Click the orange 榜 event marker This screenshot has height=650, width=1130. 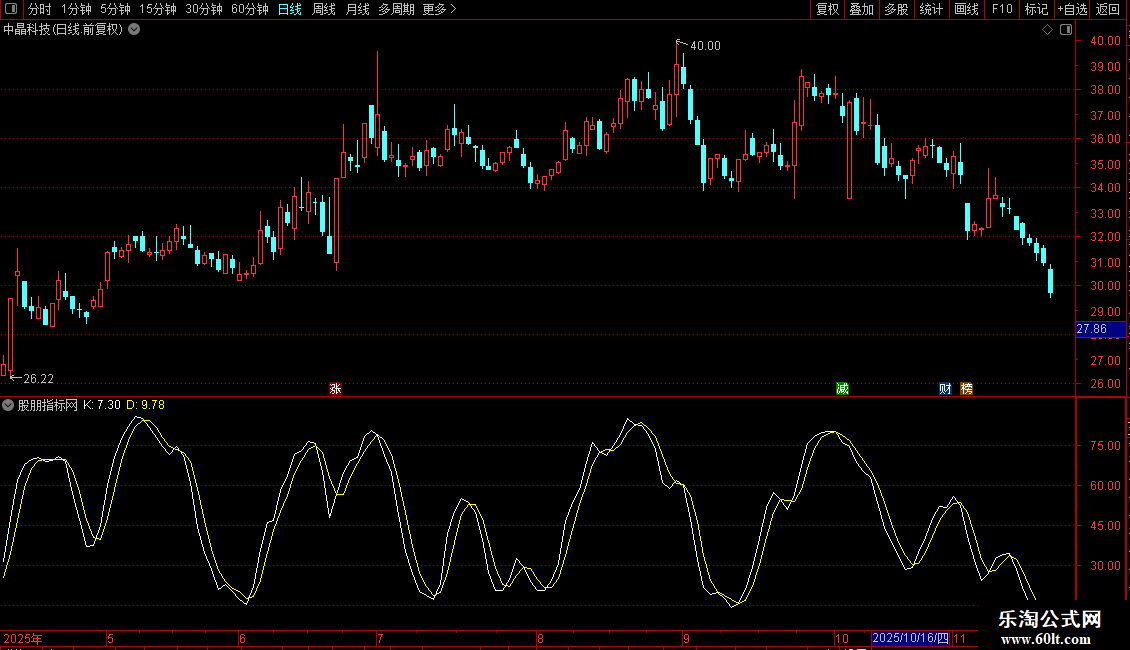[x=966, y=389]
